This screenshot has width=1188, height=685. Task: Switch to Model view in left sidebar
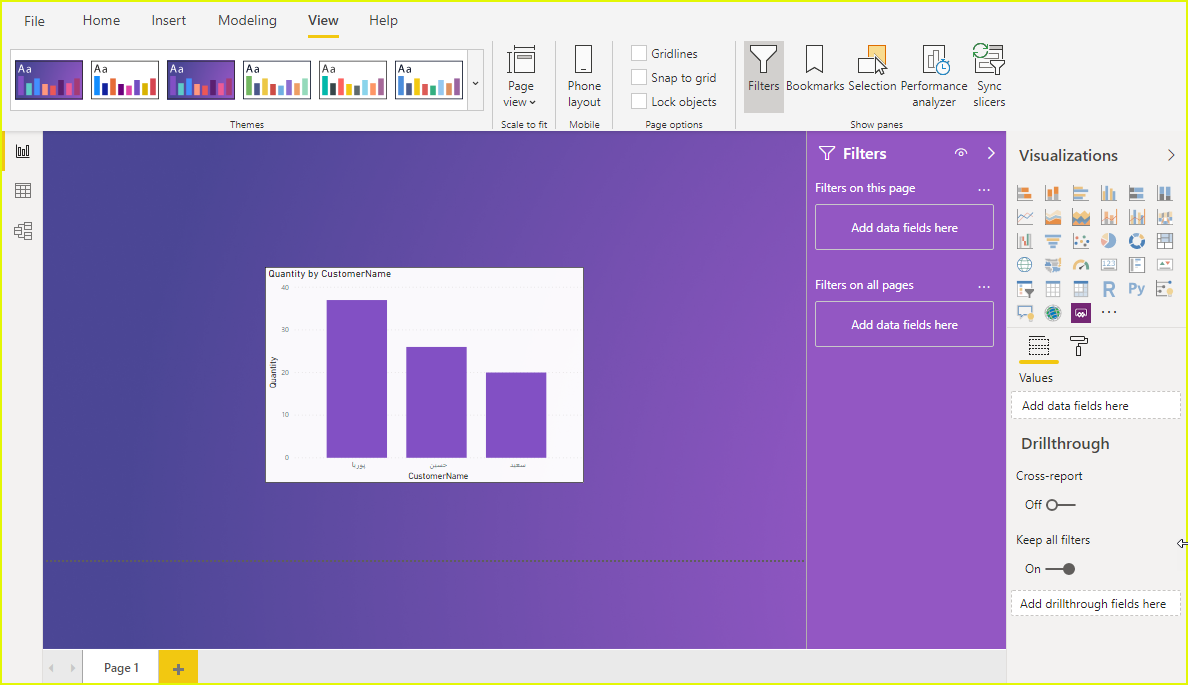(x=23, y=230)
